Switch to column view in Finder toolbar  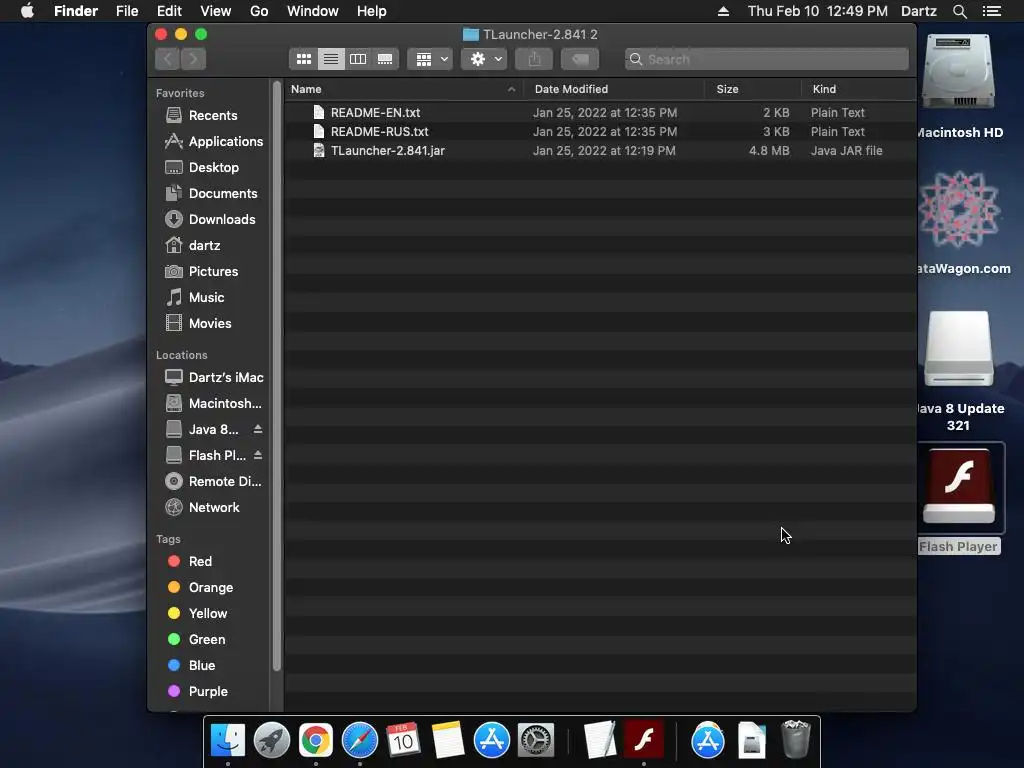[x=358, y=59]
